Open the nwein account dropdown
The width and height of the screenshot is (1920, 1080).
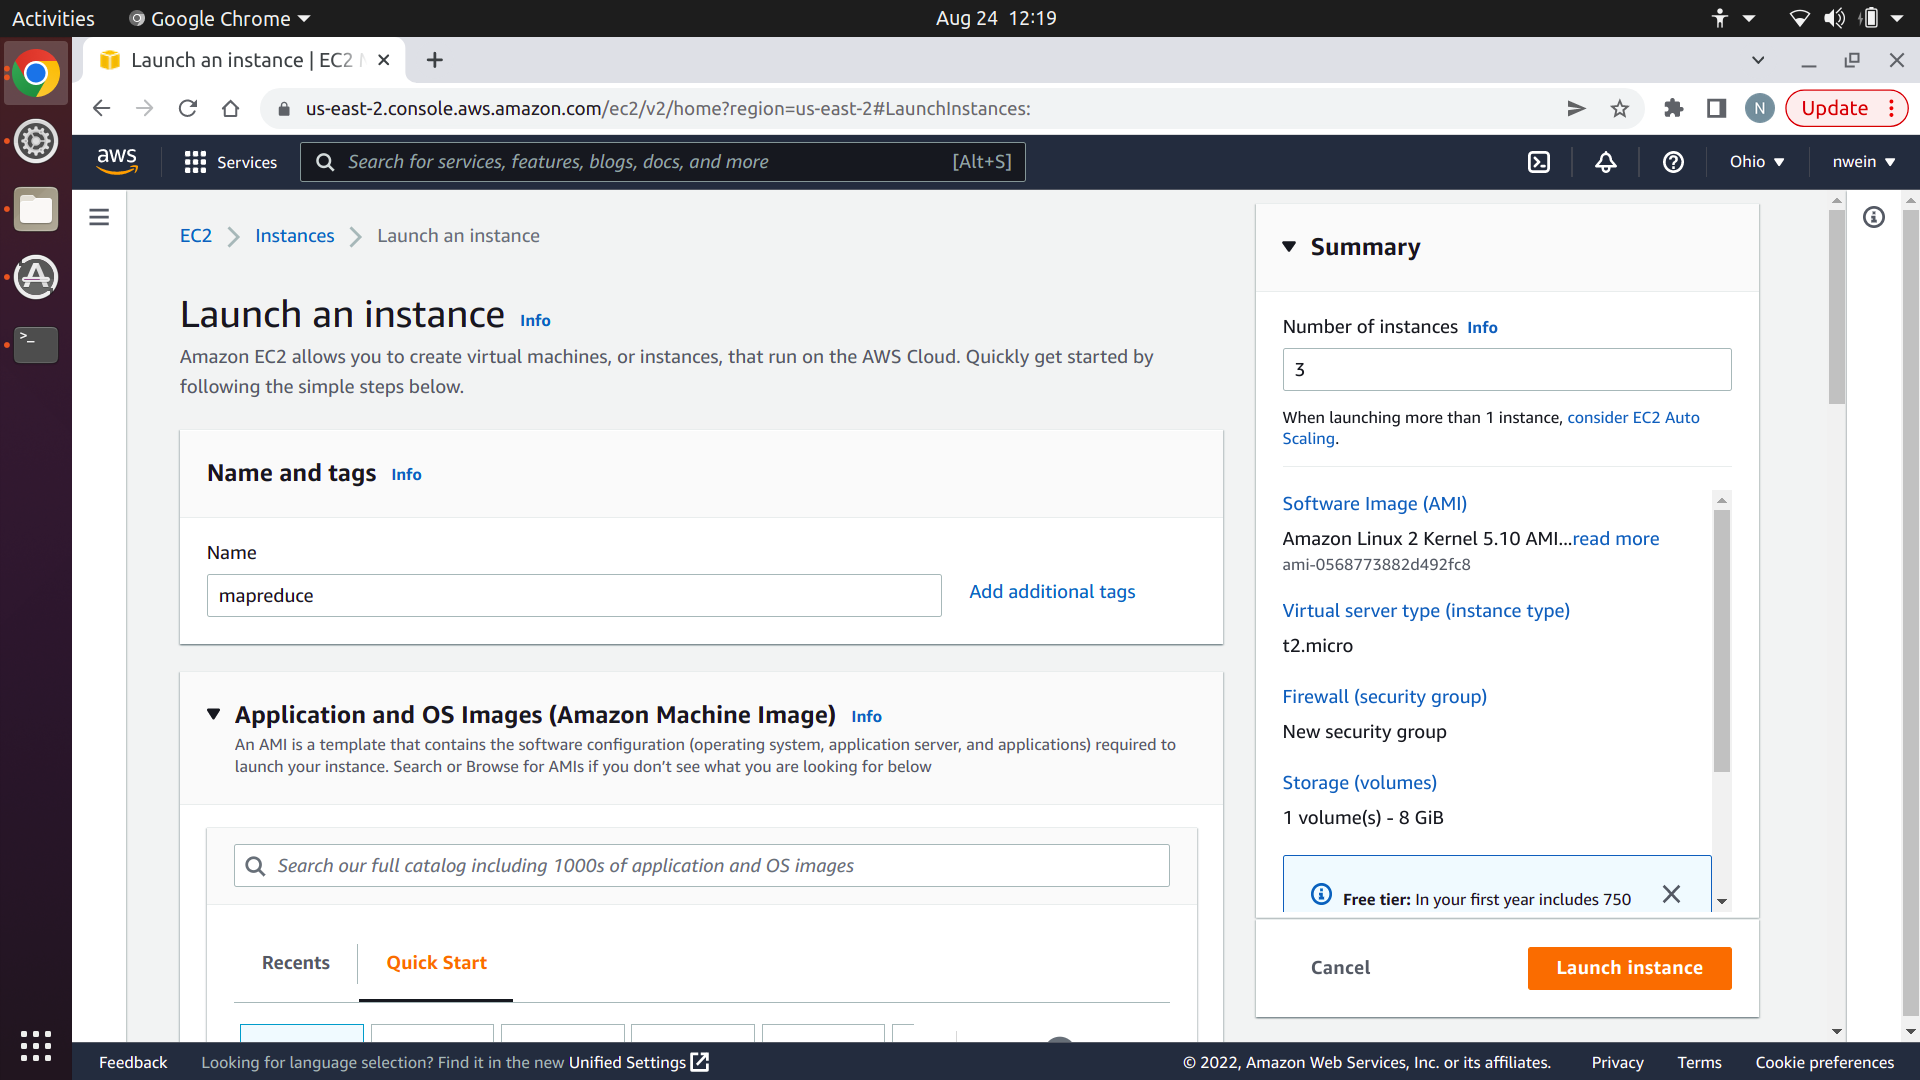1863,162
